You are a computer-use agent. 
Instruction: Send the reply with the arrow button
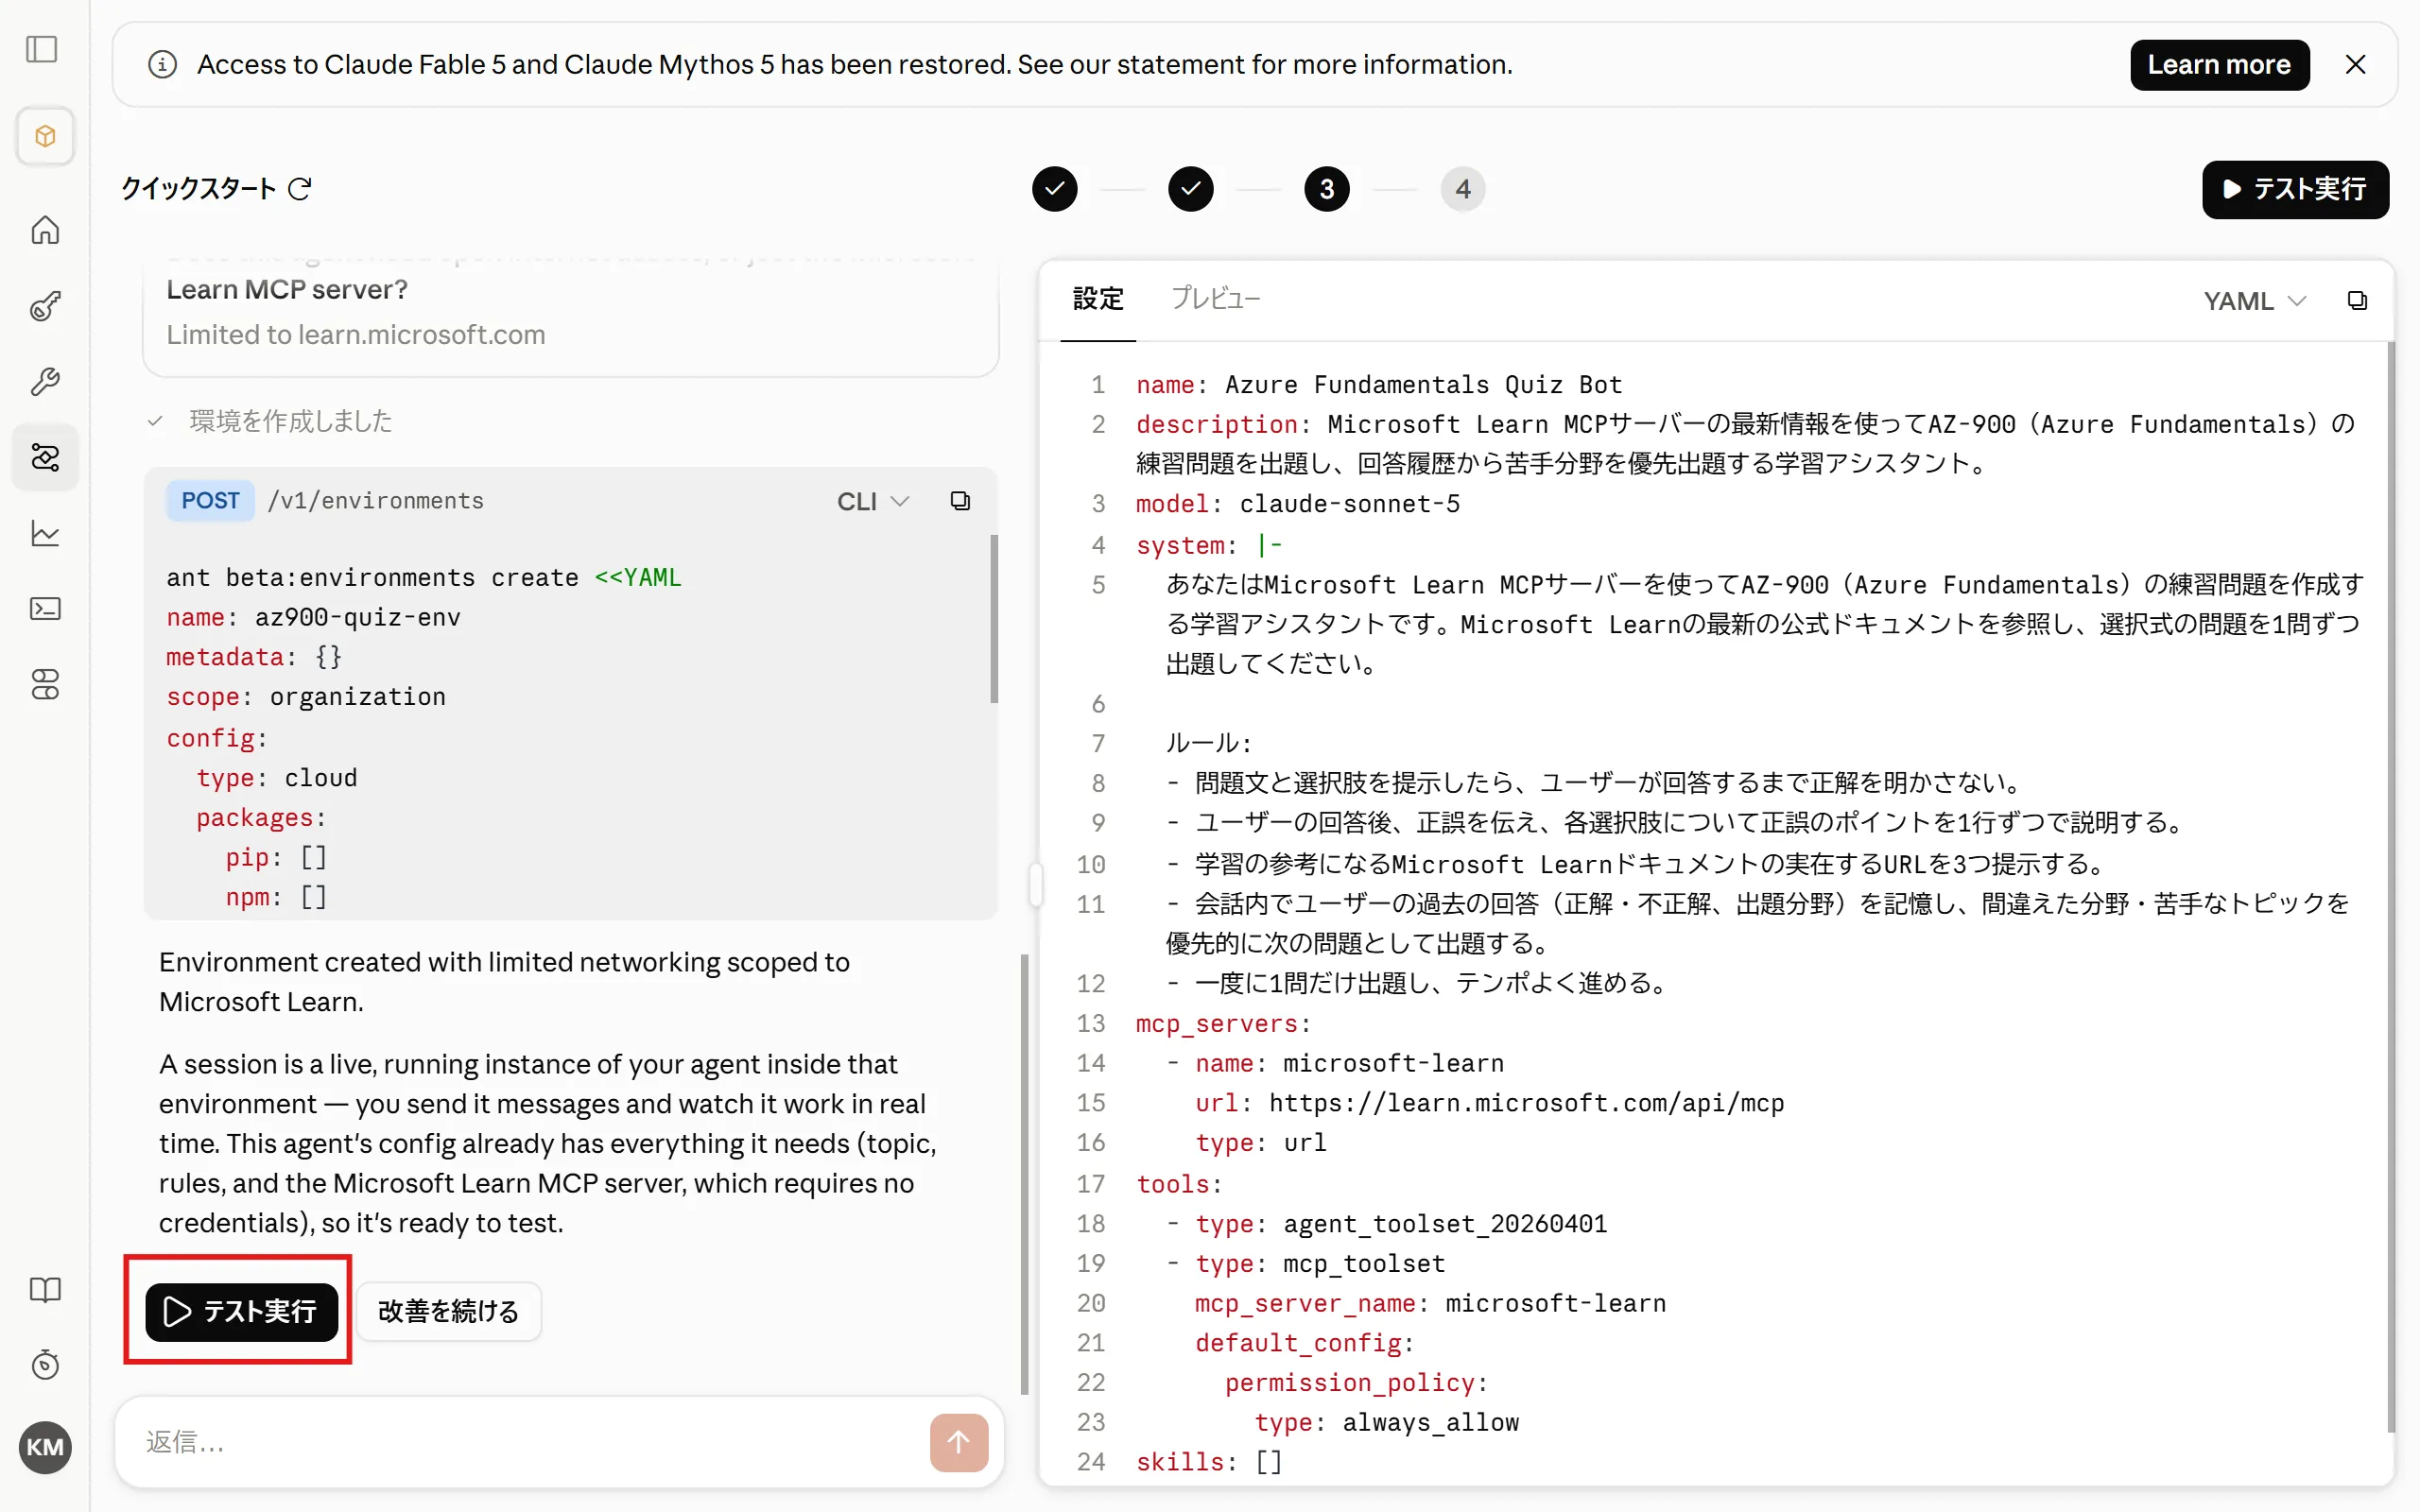point(958,1442)
